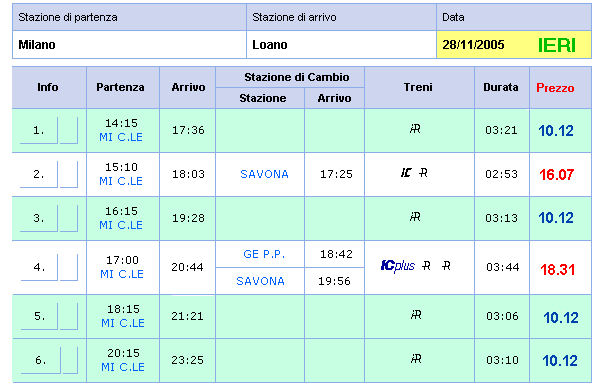Open the SAVONA change station link in row 2
The width and height of the screenshot is (600, 390).
[x=264, y=175]
